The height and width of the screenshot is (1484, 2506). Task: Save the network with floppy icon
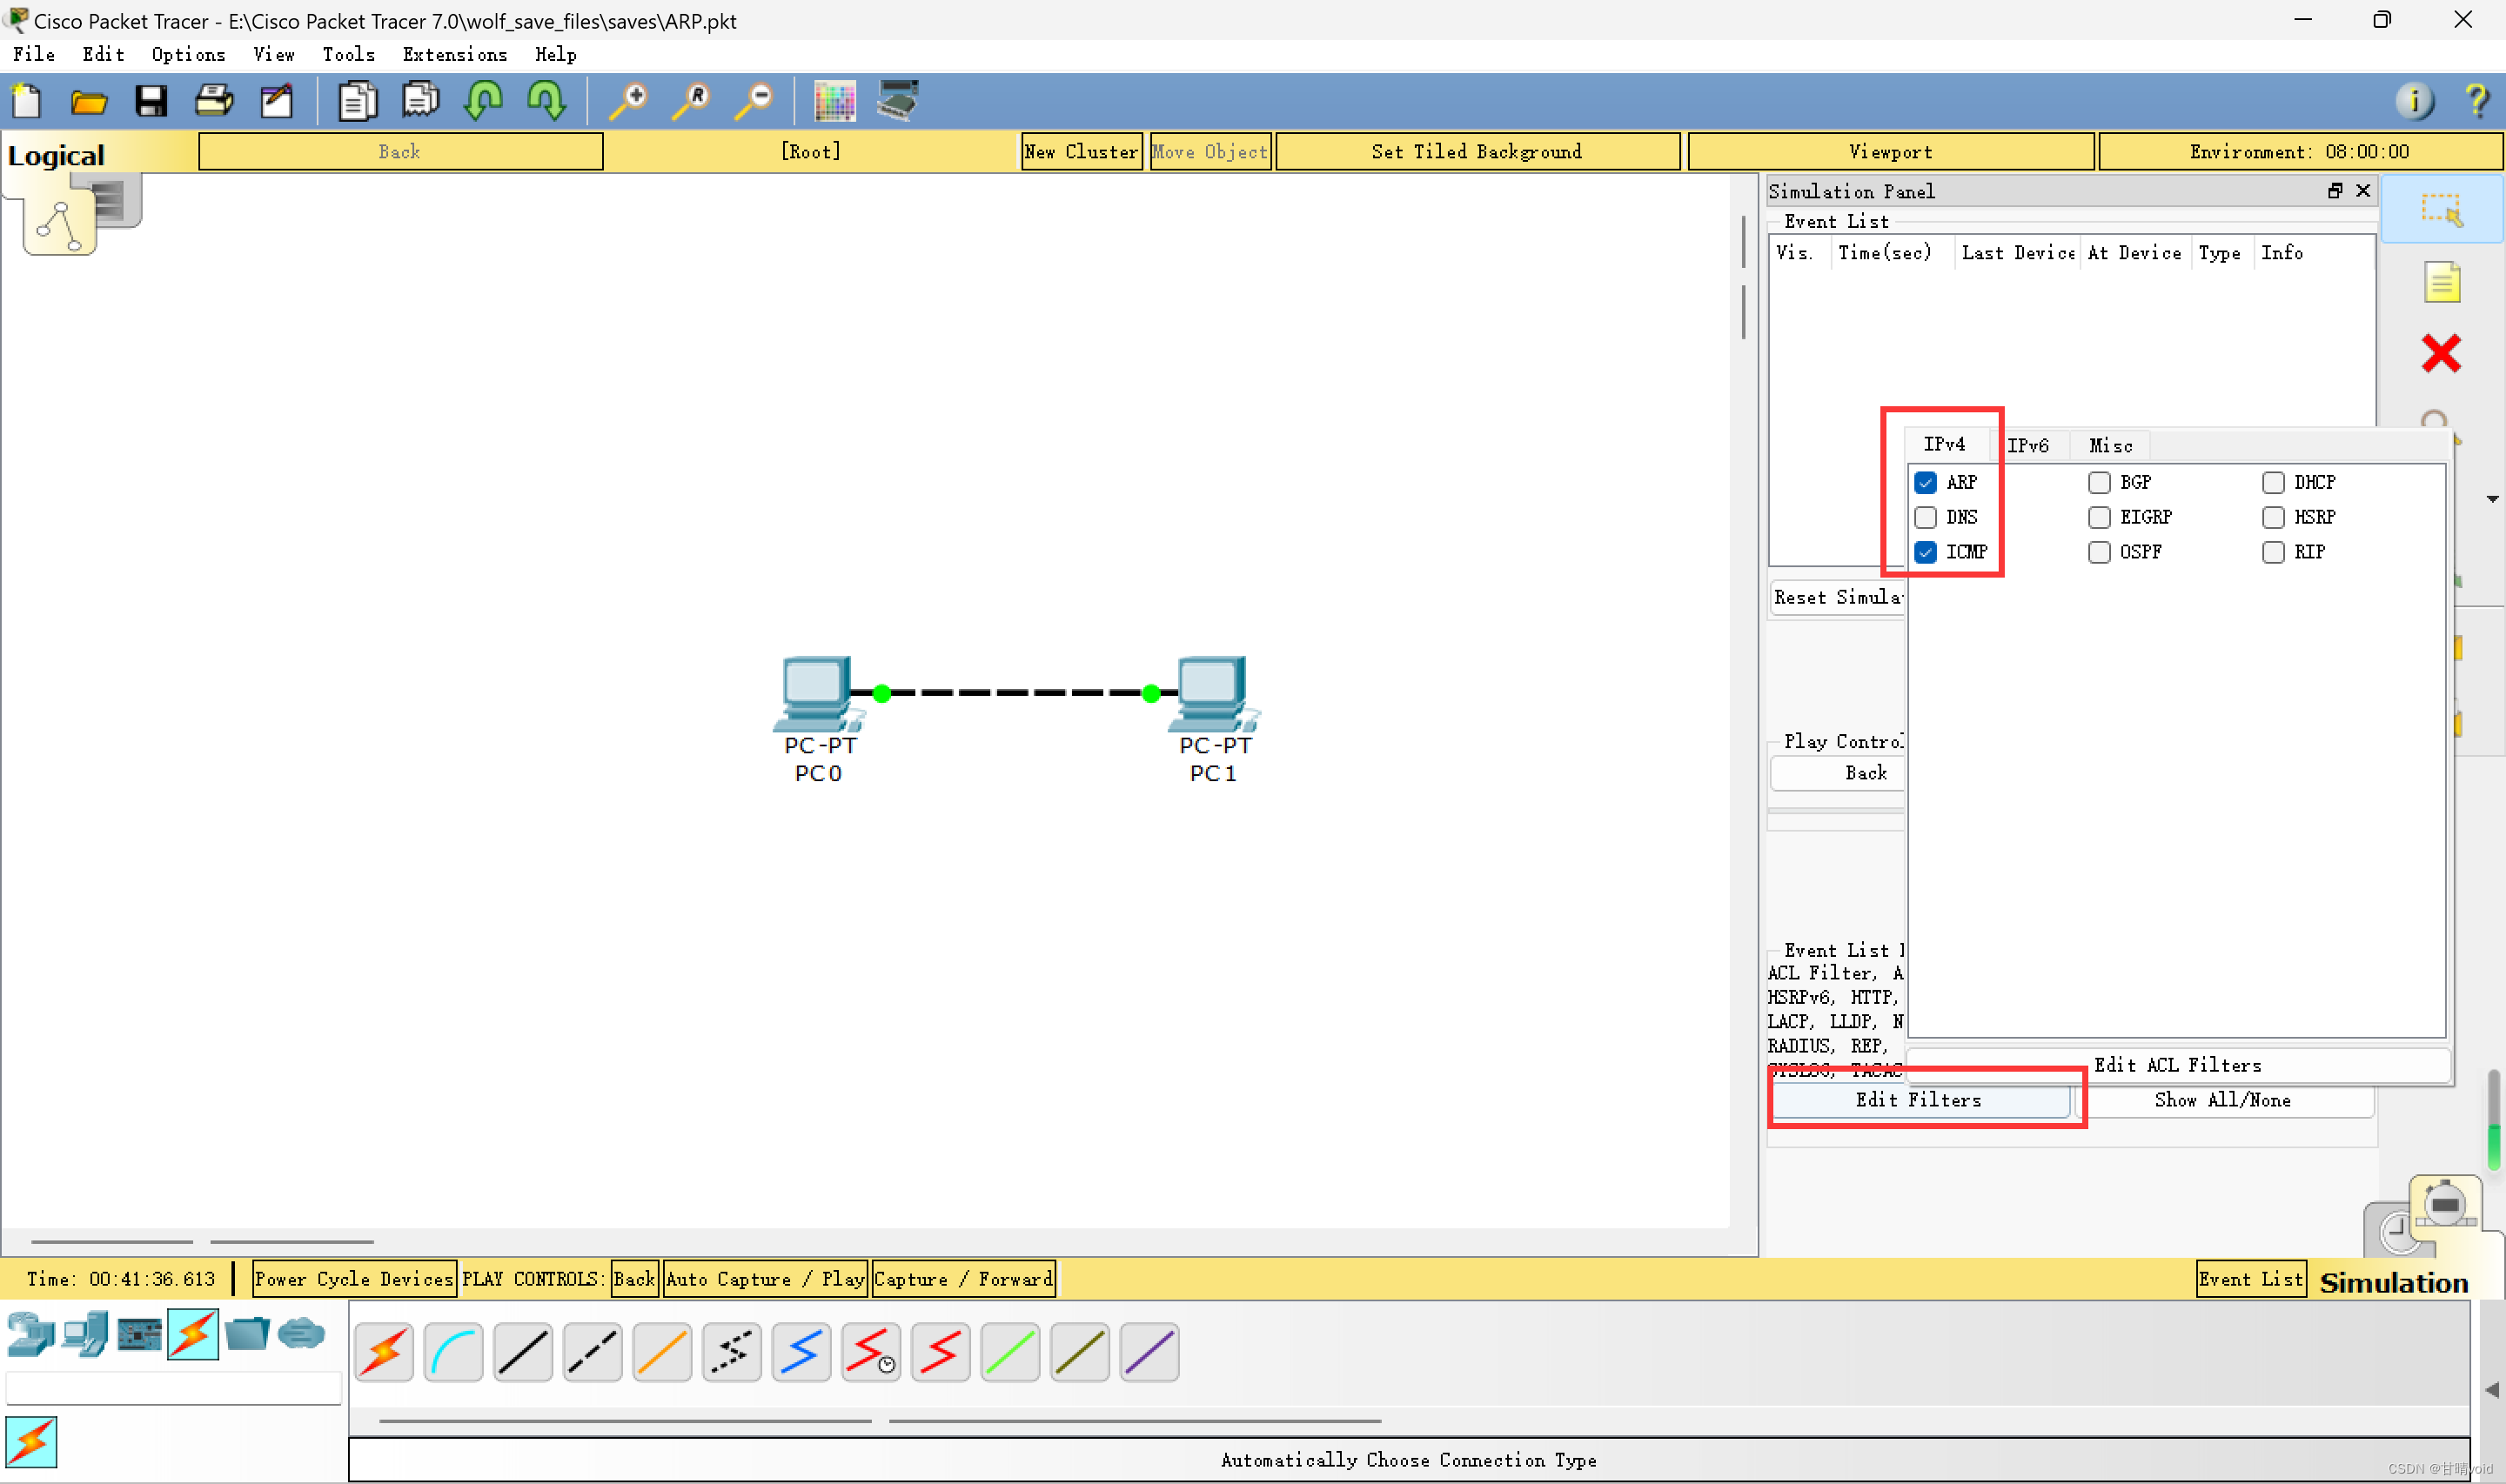pos(151,101)
